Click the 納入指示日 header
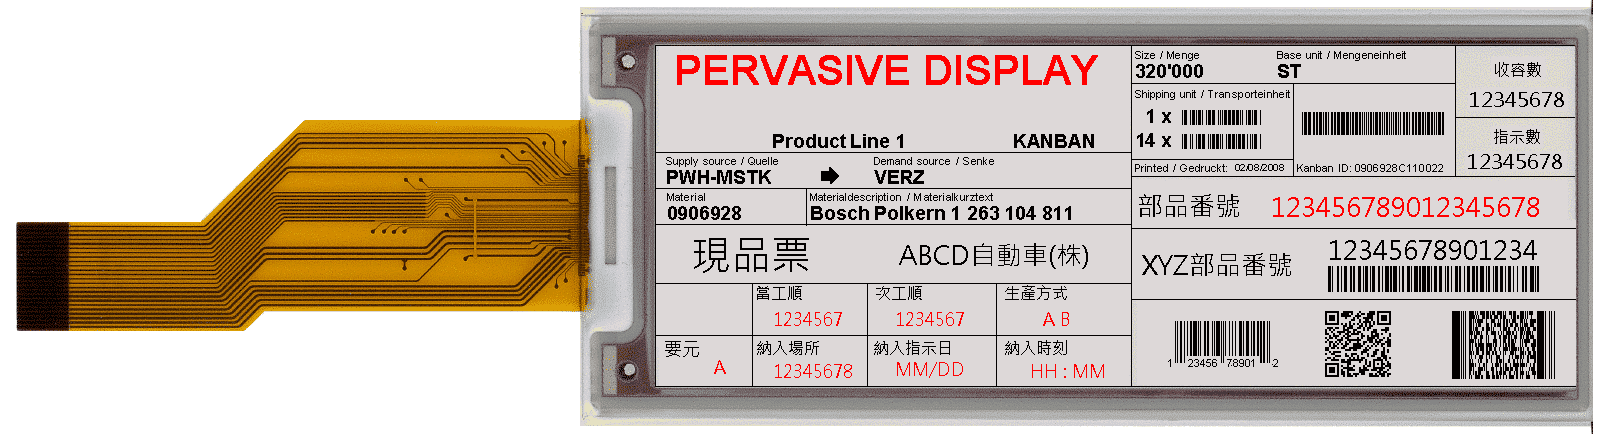The height and width of the screenshot is (434, 1599). click(912, 348)
